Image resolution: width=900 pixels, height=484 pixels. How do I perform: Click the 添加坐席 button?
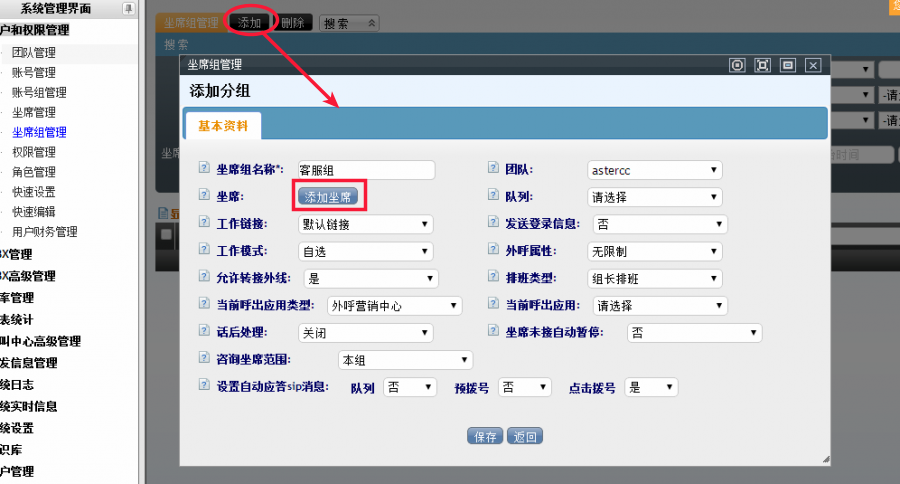coord(330,197)
